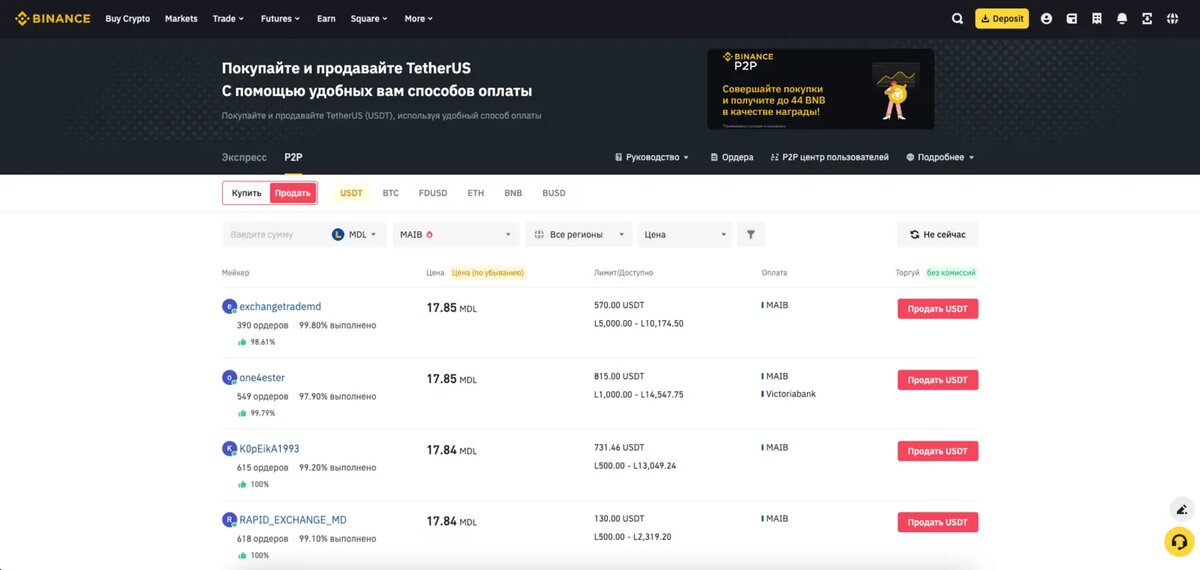Open the filter funnel icon
This screenshot has height=570, width=1200.
point(751,234)
